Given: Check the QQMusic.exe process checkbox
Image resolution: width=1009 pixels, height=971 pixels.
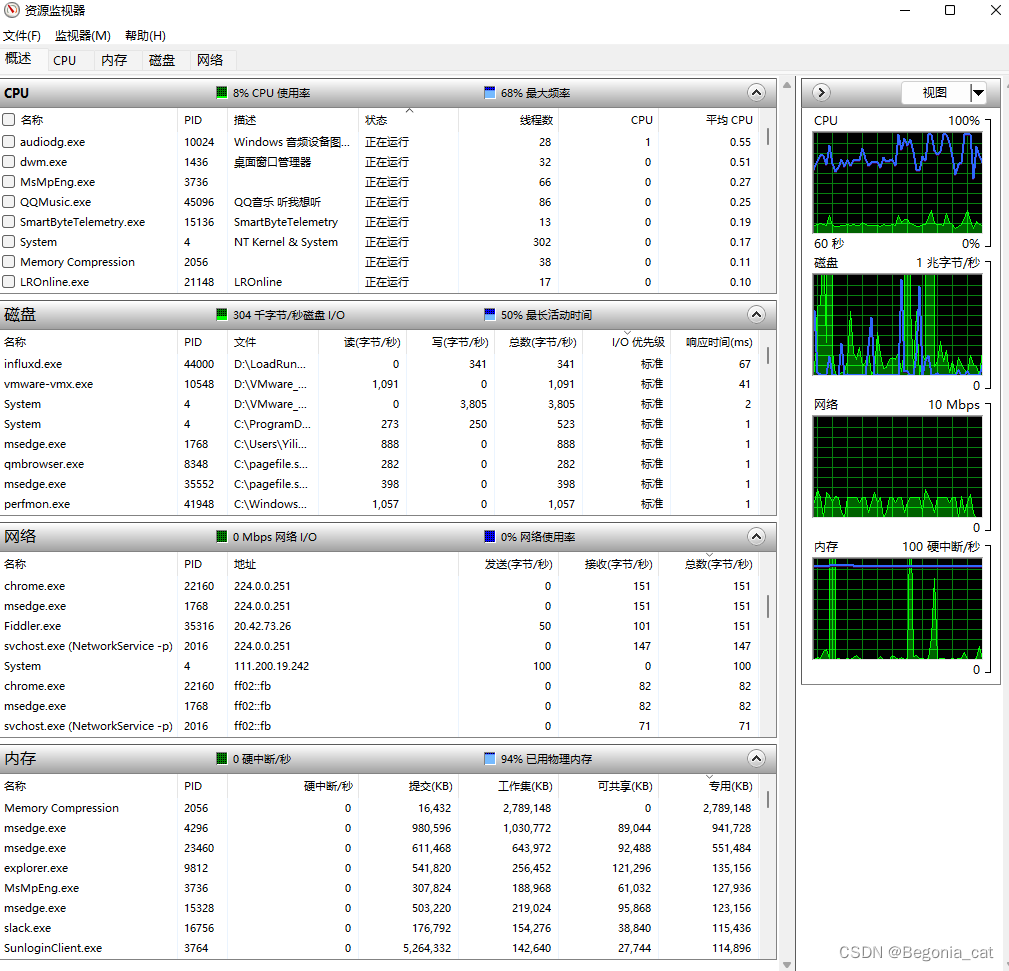Looking at the screenshot, I should click(x=10, y=202).
